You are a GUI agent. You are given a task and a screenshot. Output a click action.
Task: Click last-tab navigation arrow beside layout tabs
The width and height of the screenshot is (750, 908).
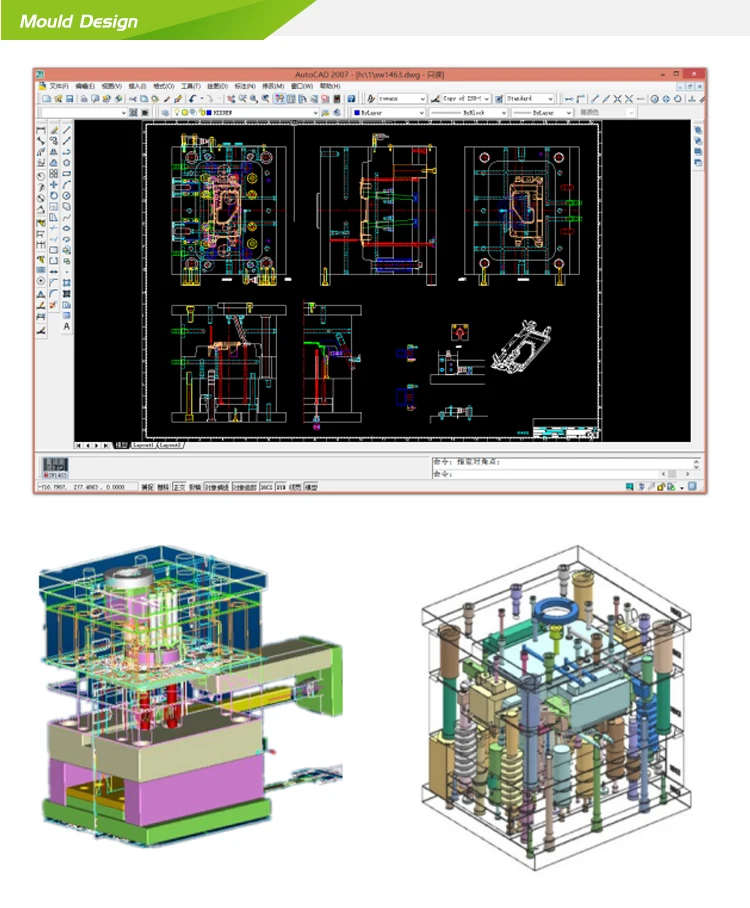105,445
